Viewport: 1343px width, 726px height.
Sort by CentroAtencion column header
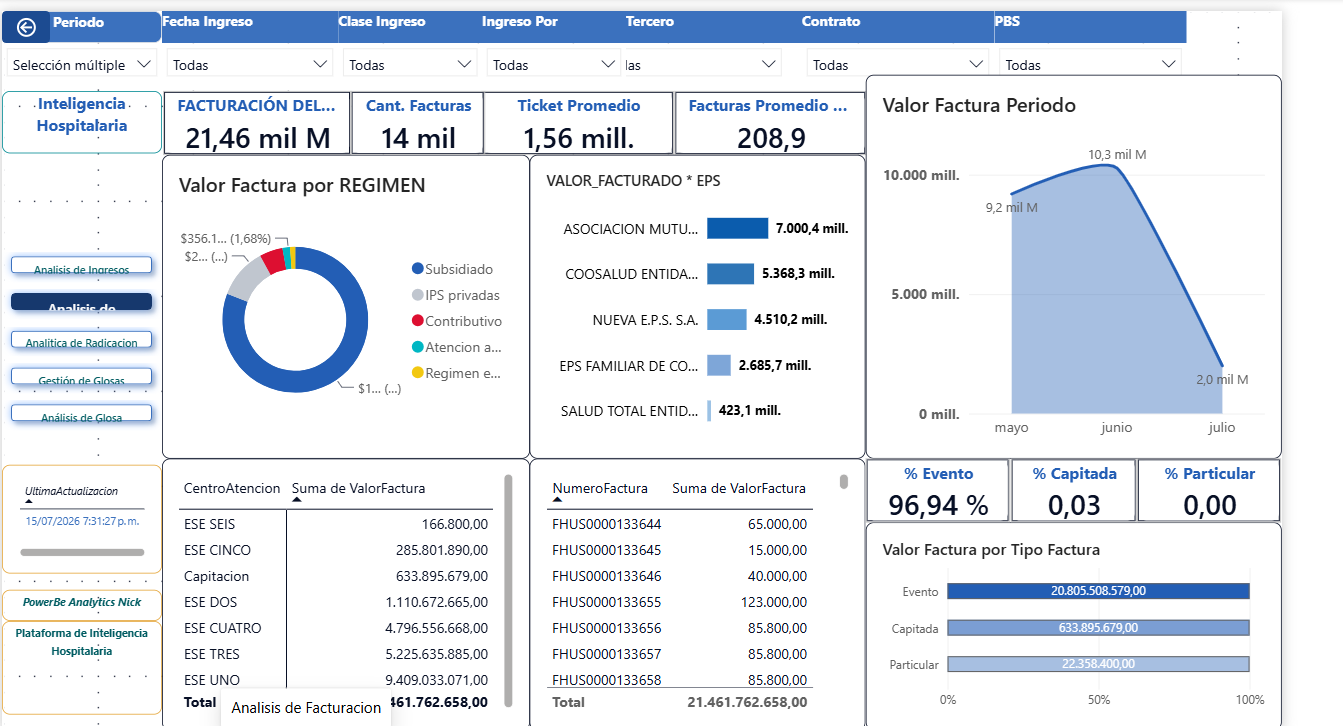[232, 488]
